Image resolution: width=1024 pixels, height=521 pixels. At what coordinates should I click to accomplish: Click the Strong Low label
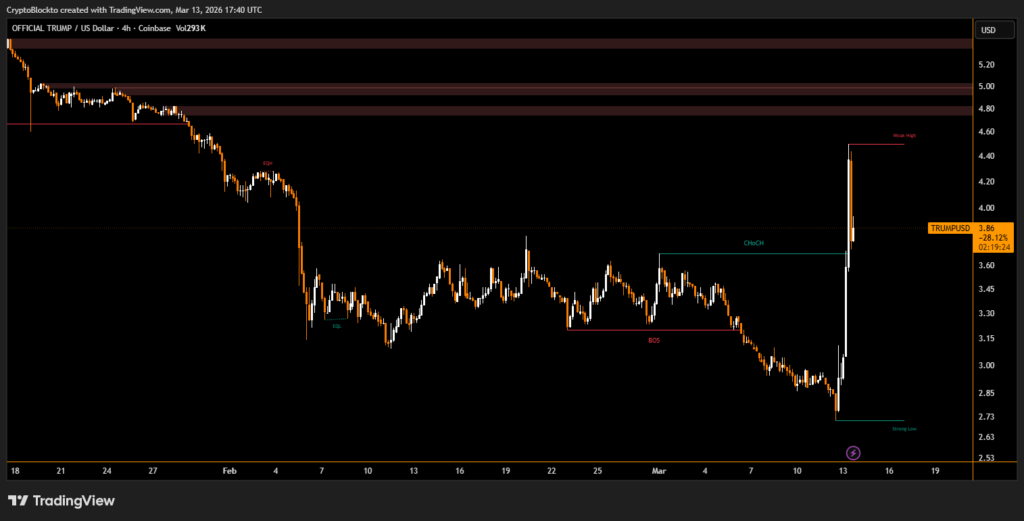click(x=904, y=428)
